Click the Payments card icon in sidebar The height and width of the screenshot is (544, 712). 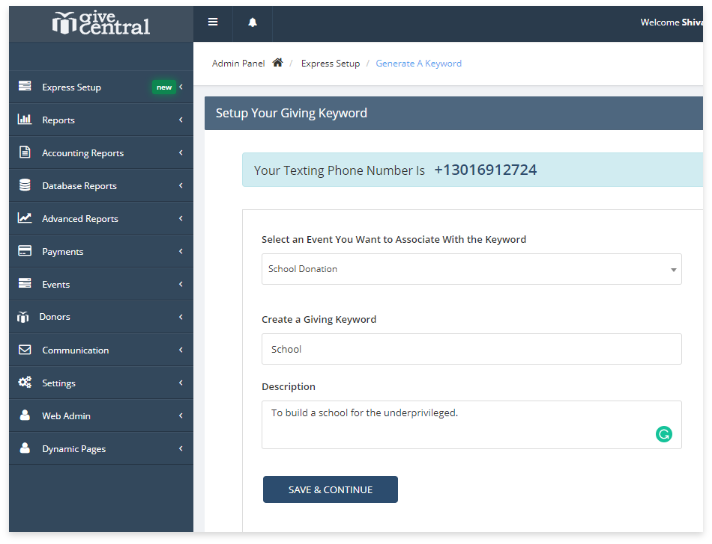(25, 252)
